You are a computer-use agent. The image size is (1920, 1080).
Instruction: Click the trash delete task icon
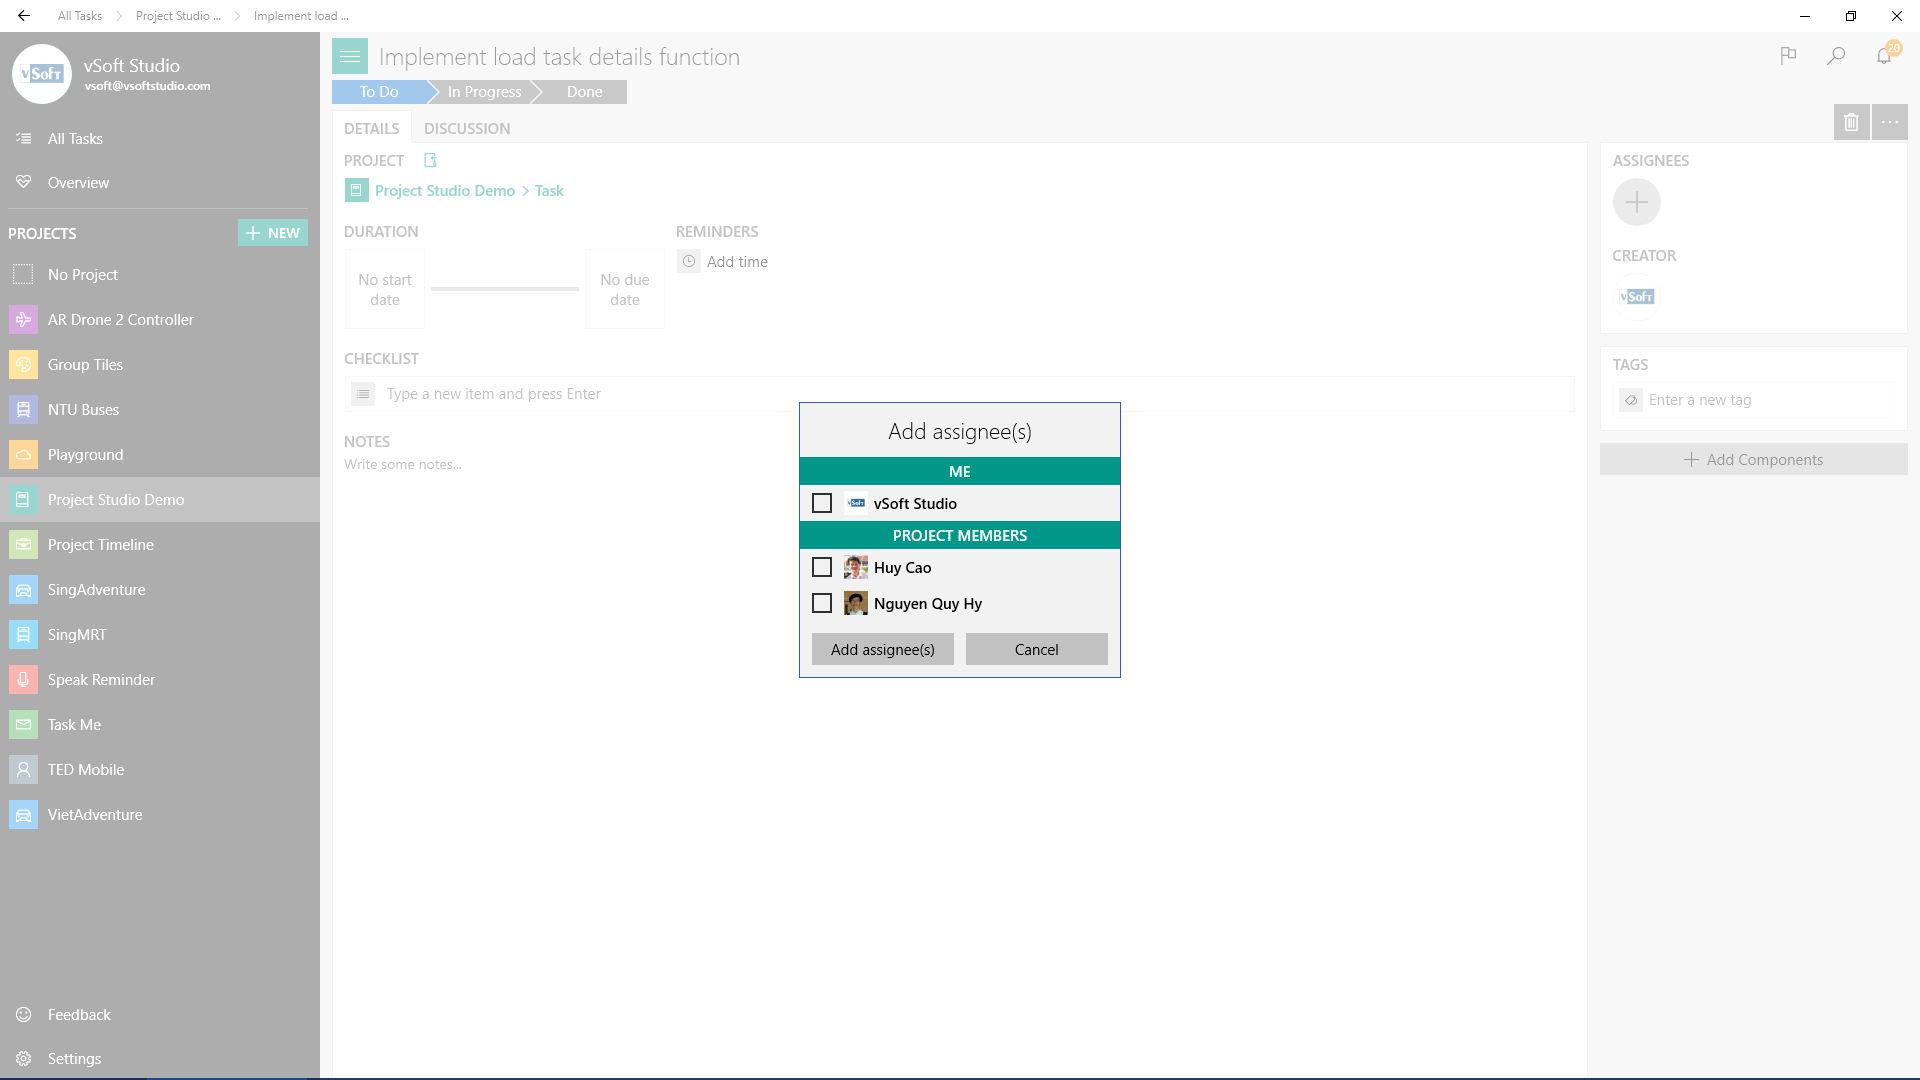click(x=1851, y=122)
